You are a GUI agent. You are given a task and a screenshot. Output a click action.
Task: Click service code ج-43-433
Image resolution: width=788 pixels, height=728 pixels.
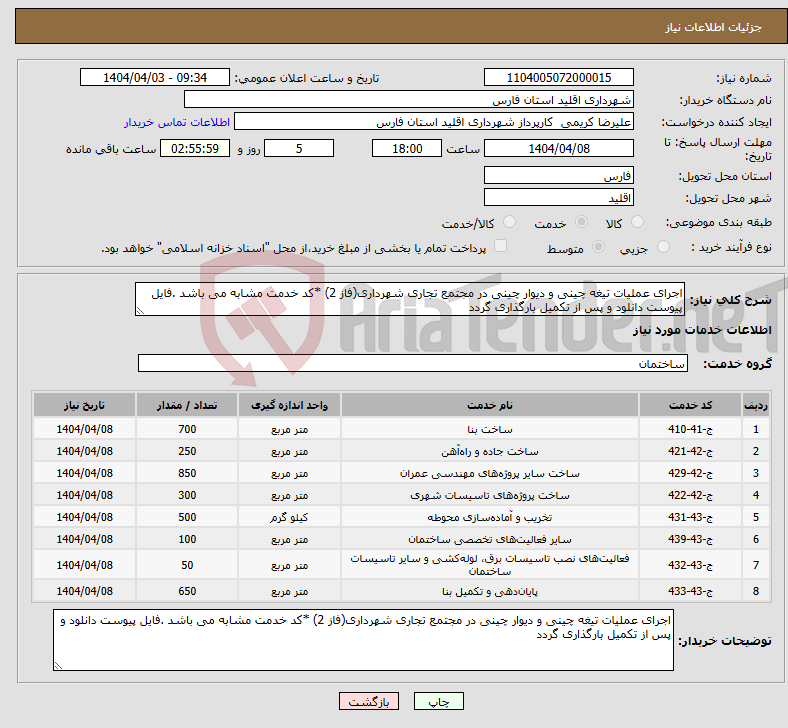690,591
